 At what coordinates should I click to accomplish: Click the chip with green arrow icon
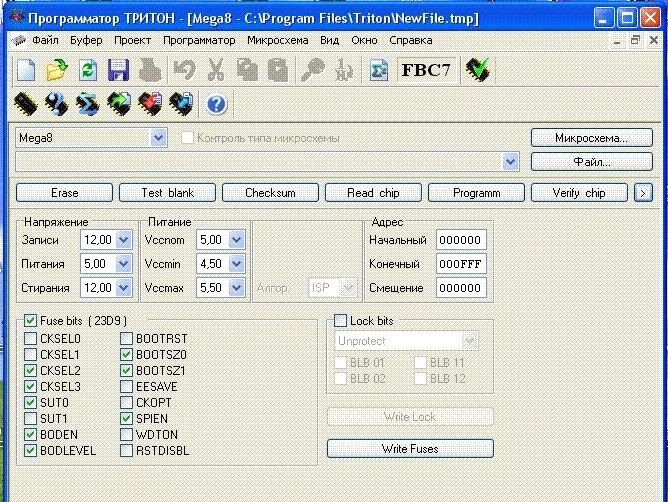pos(119,104)
